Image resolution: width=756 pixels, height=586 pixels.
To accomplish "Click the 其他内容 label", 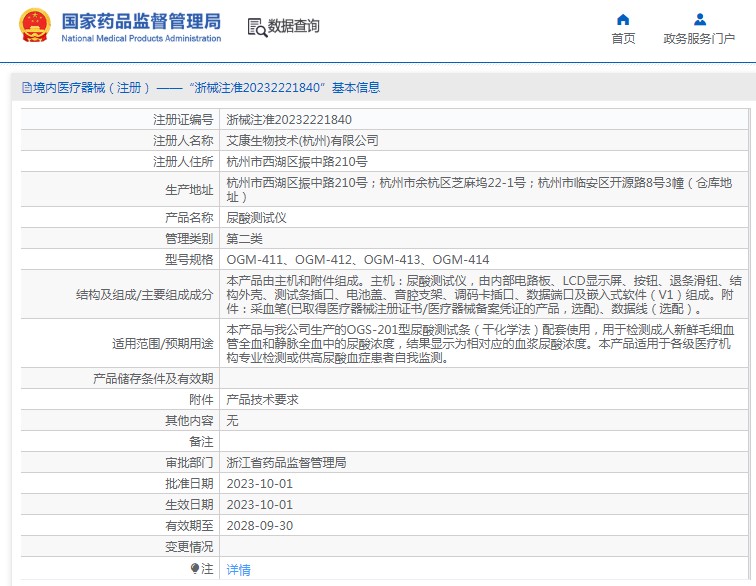I will 189,421.
